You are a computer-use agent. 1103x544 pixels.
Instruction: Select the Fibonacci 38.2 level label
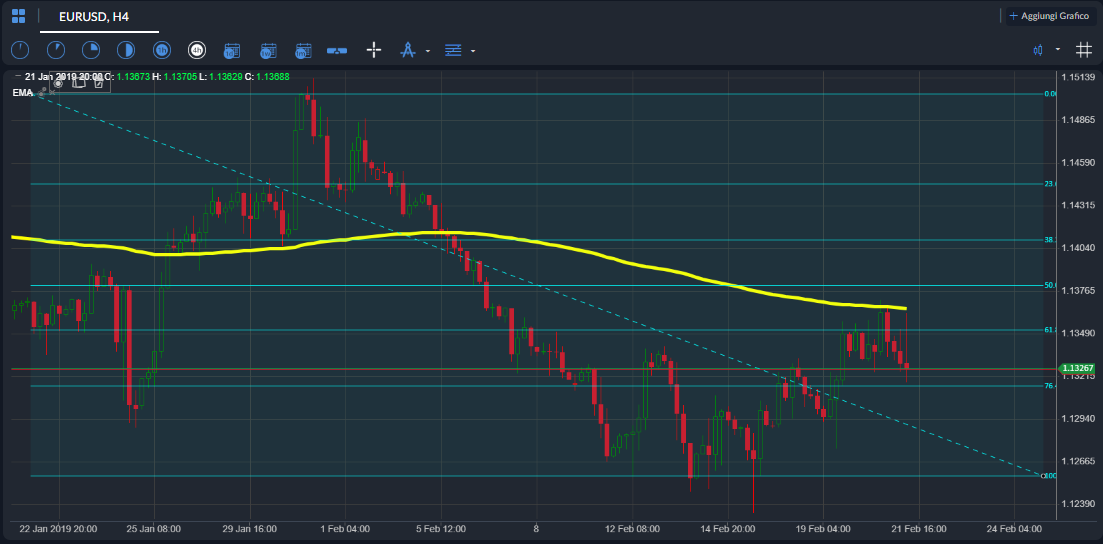click(x=1050, y=240)
